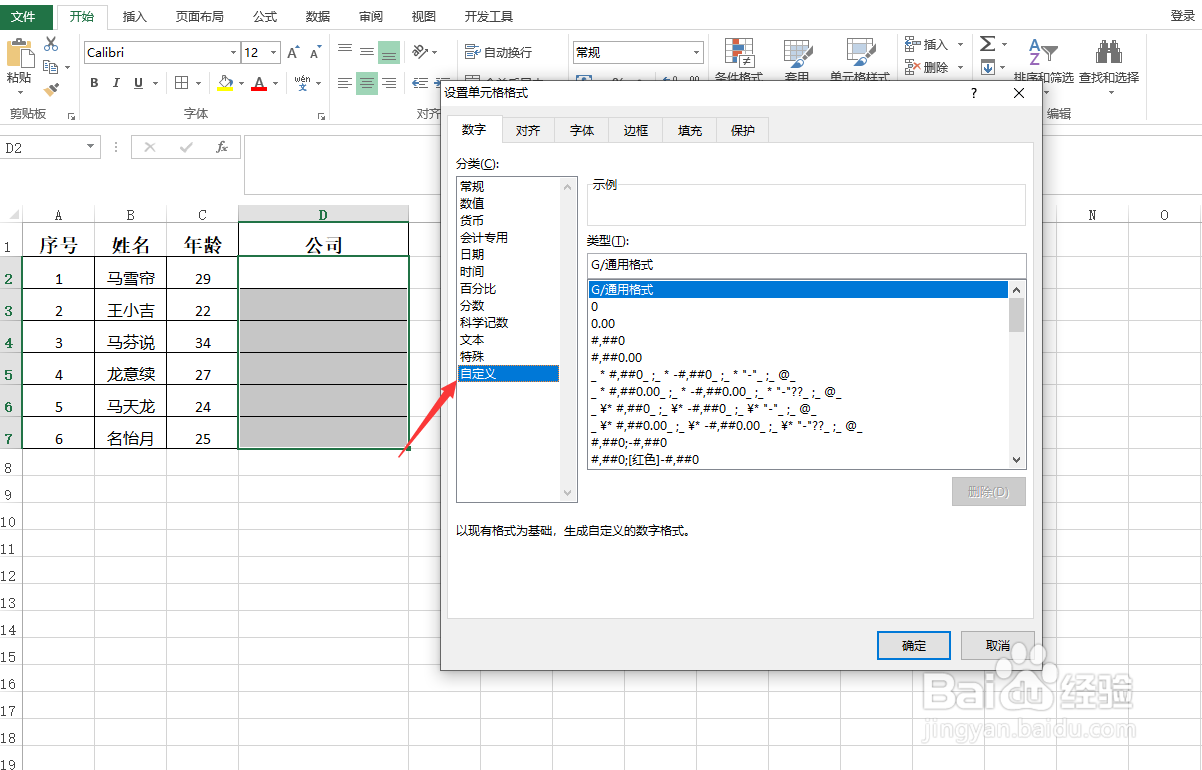
Task: Click 插入 insert cells icon
Action: [912, 44]
